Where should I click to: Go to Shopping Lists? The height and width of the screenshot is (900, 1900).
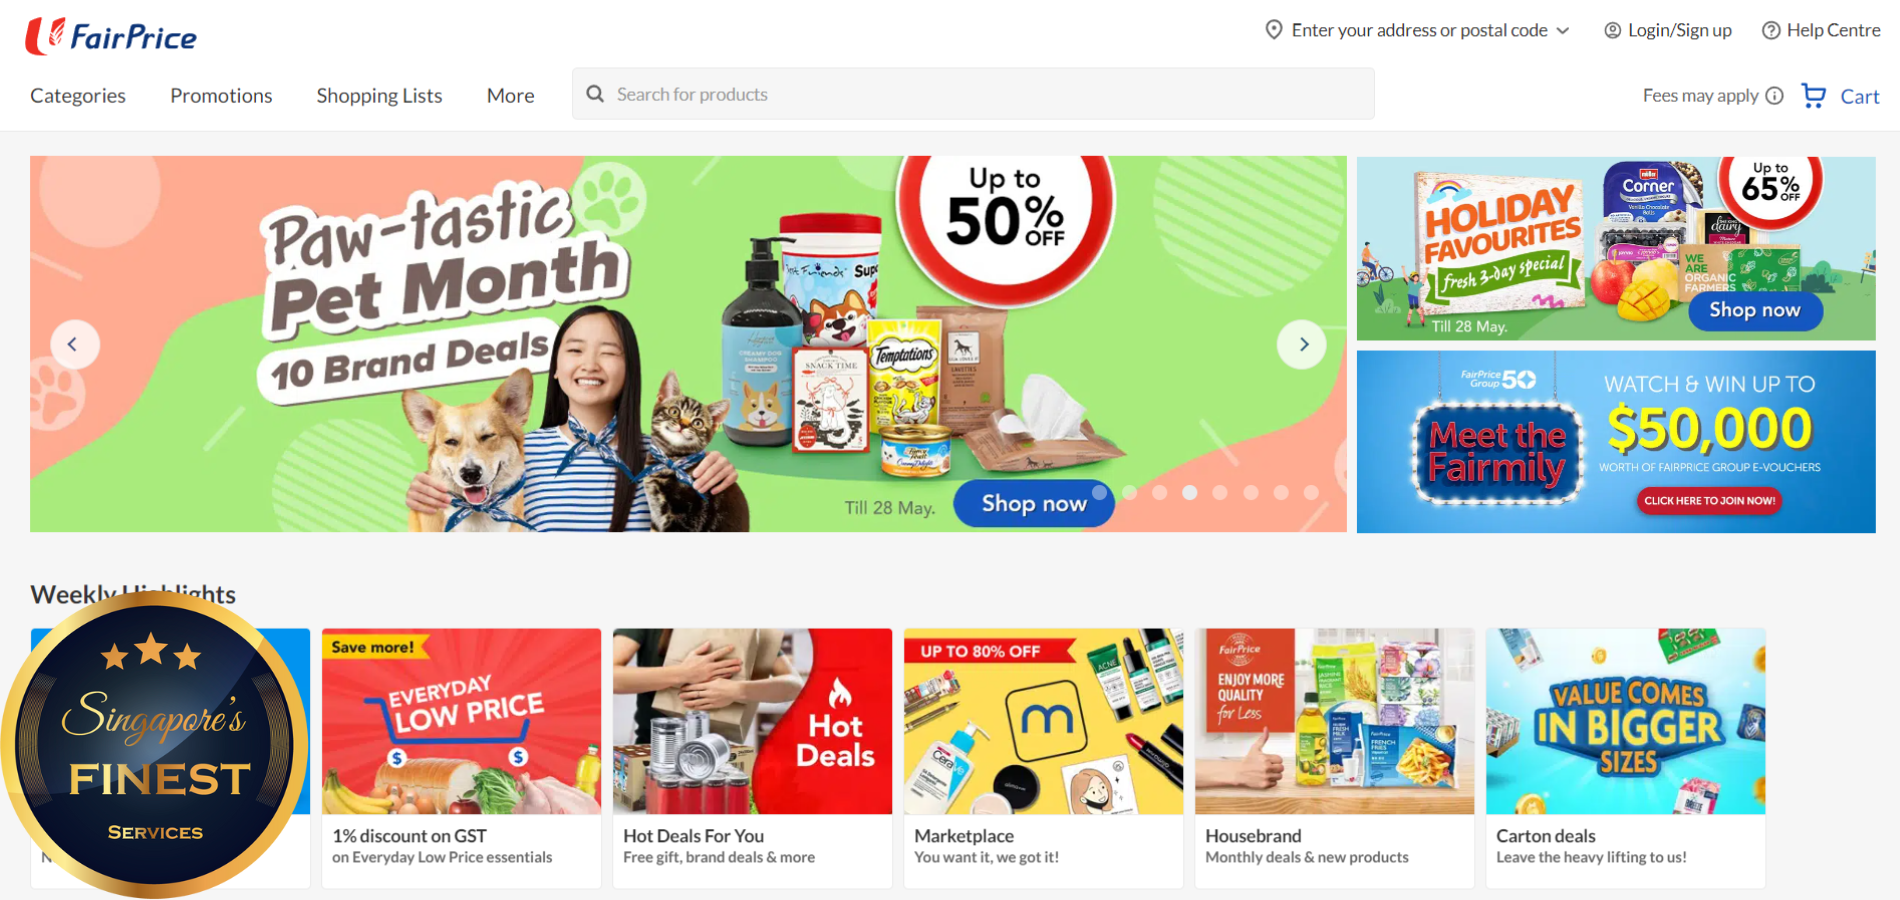coord(379,96)
